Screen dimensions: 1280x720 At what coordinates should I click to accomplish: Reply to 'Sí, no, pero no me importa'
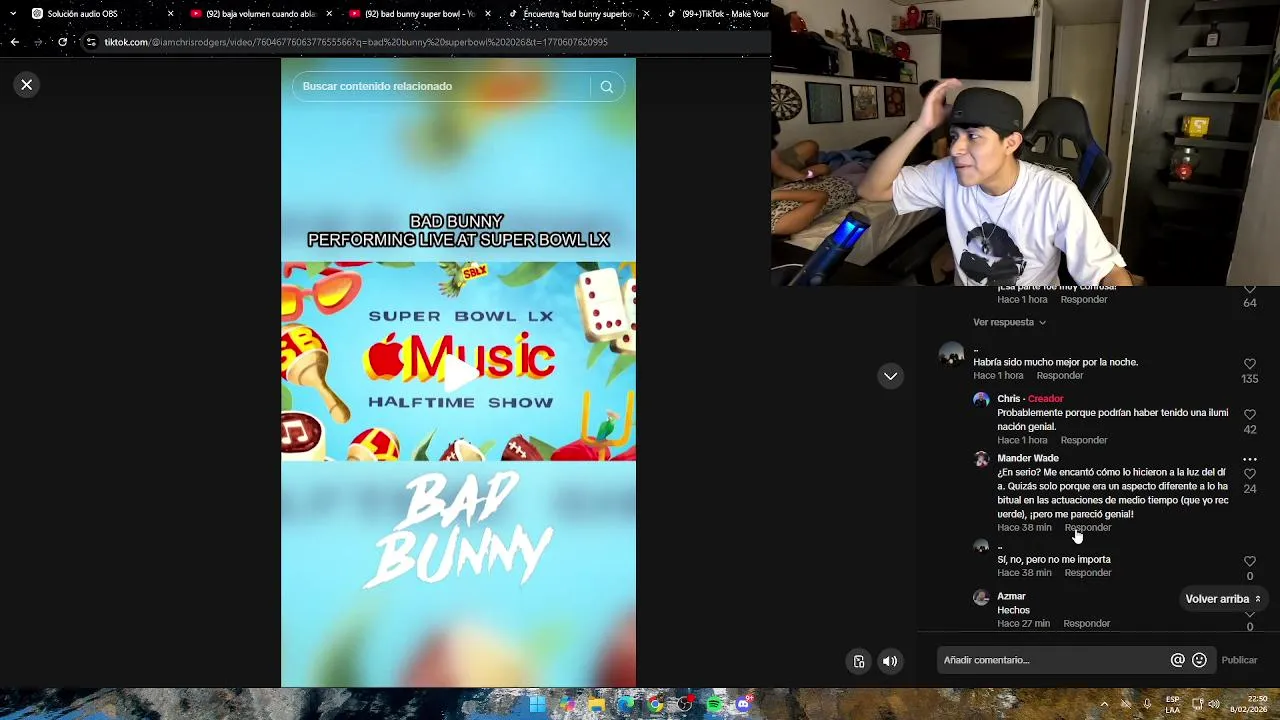tap(1088, 573)
